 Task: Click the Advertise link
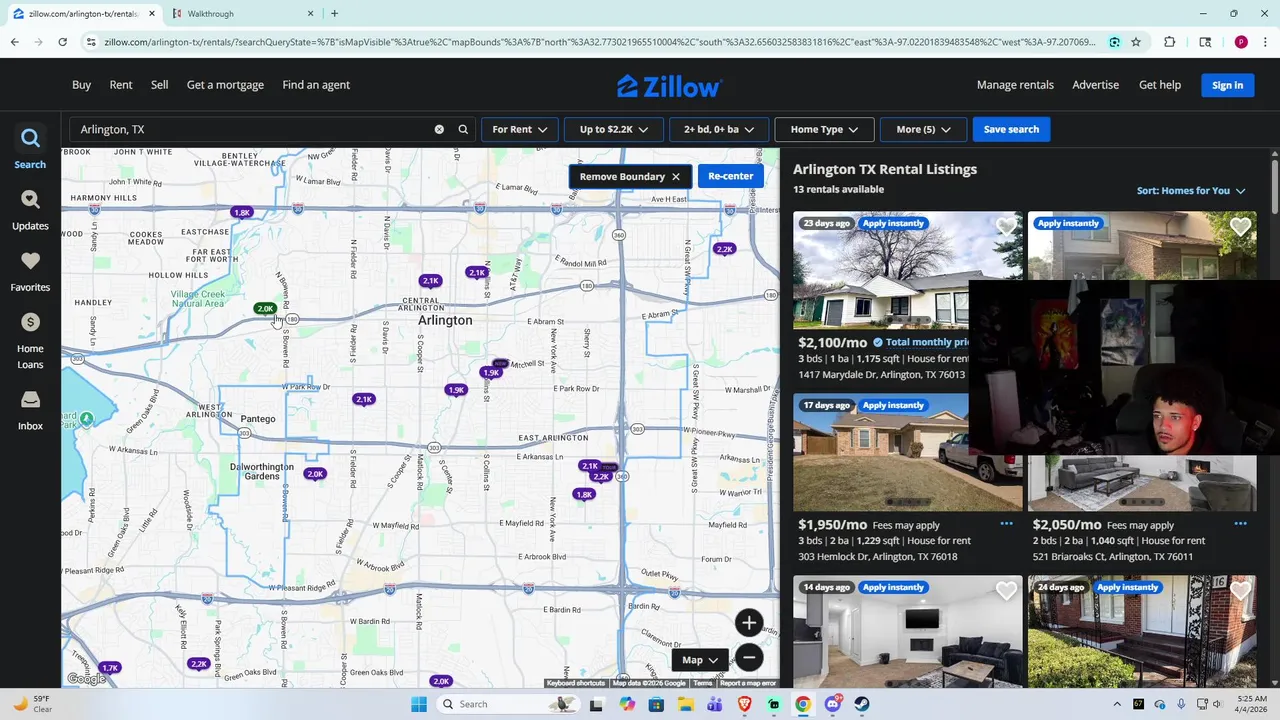1095,85
